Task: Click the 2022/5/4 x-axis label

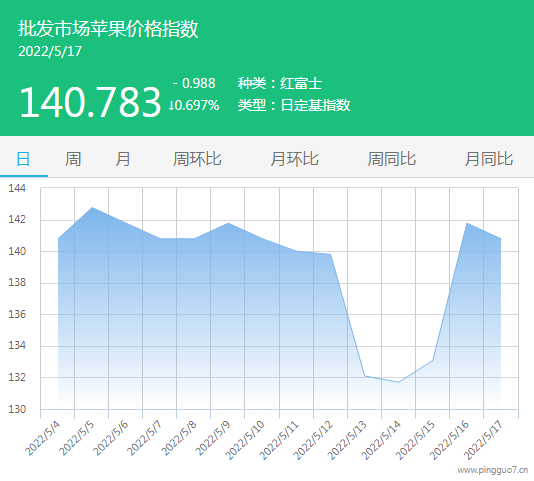Action: (x=43, y=438)
